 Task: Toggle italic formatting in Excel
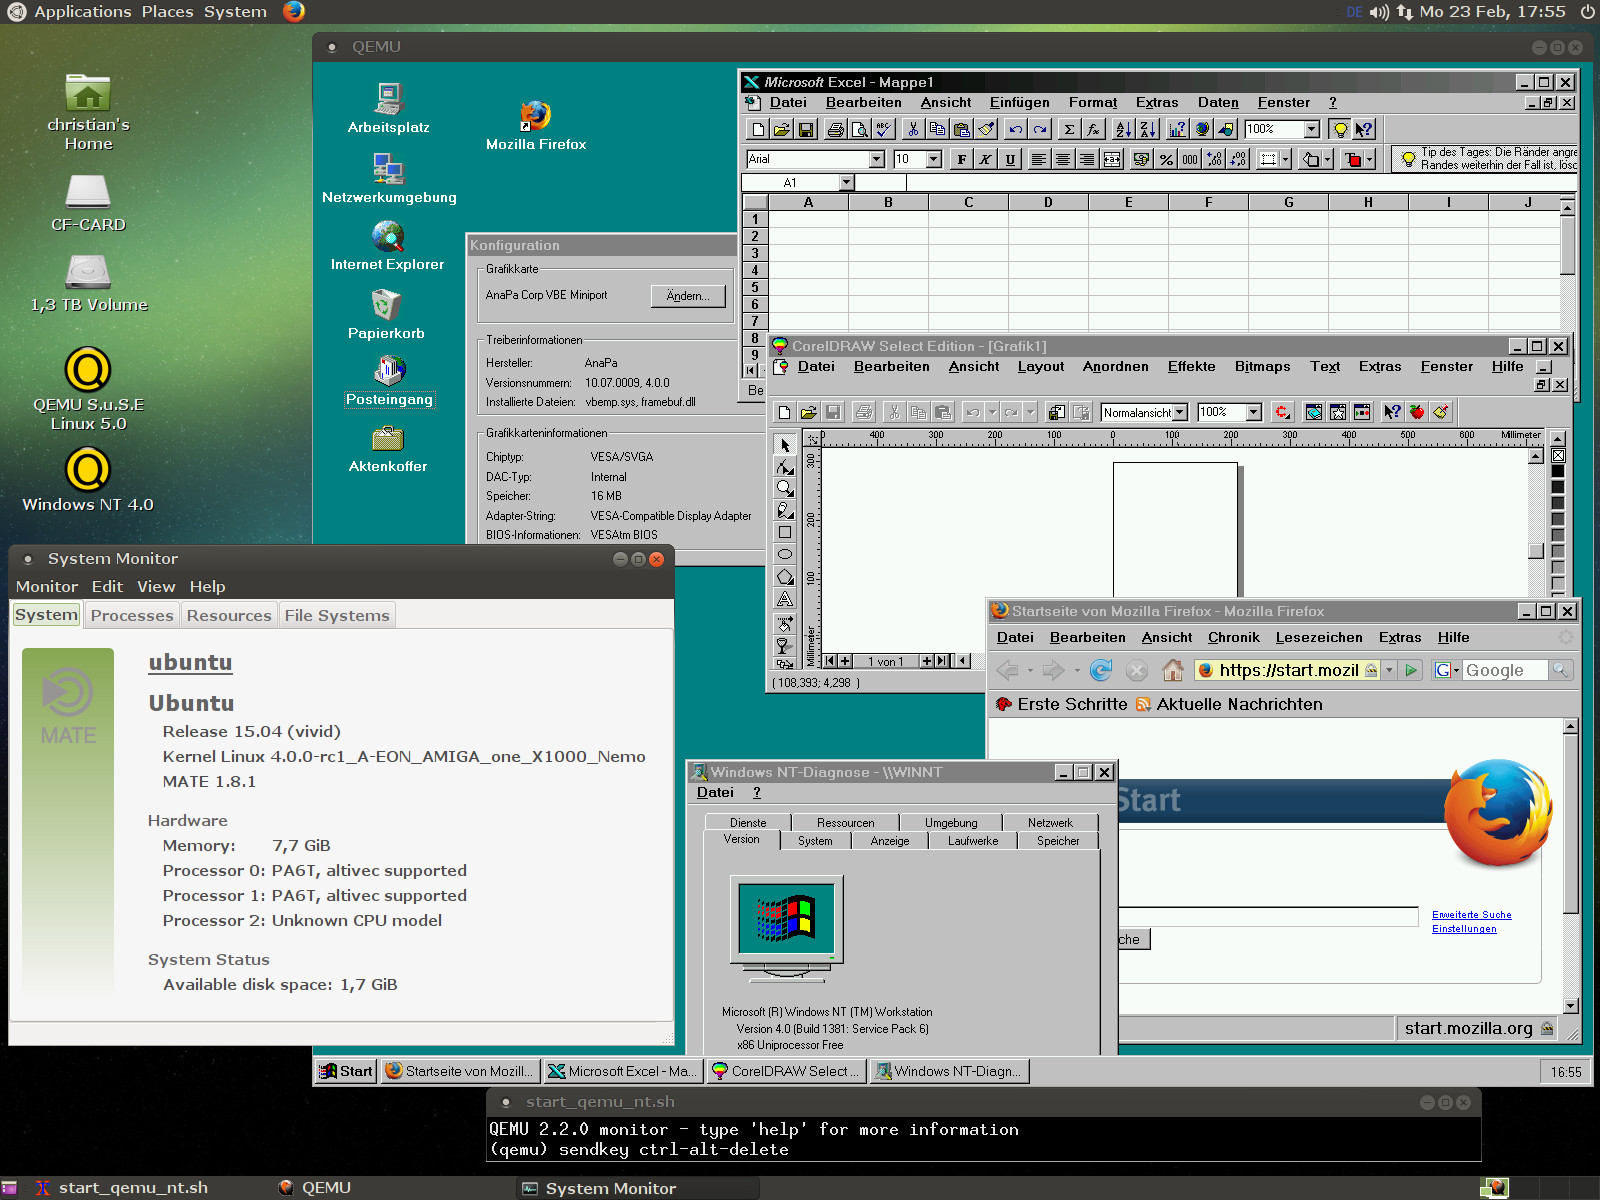(985, 159)
